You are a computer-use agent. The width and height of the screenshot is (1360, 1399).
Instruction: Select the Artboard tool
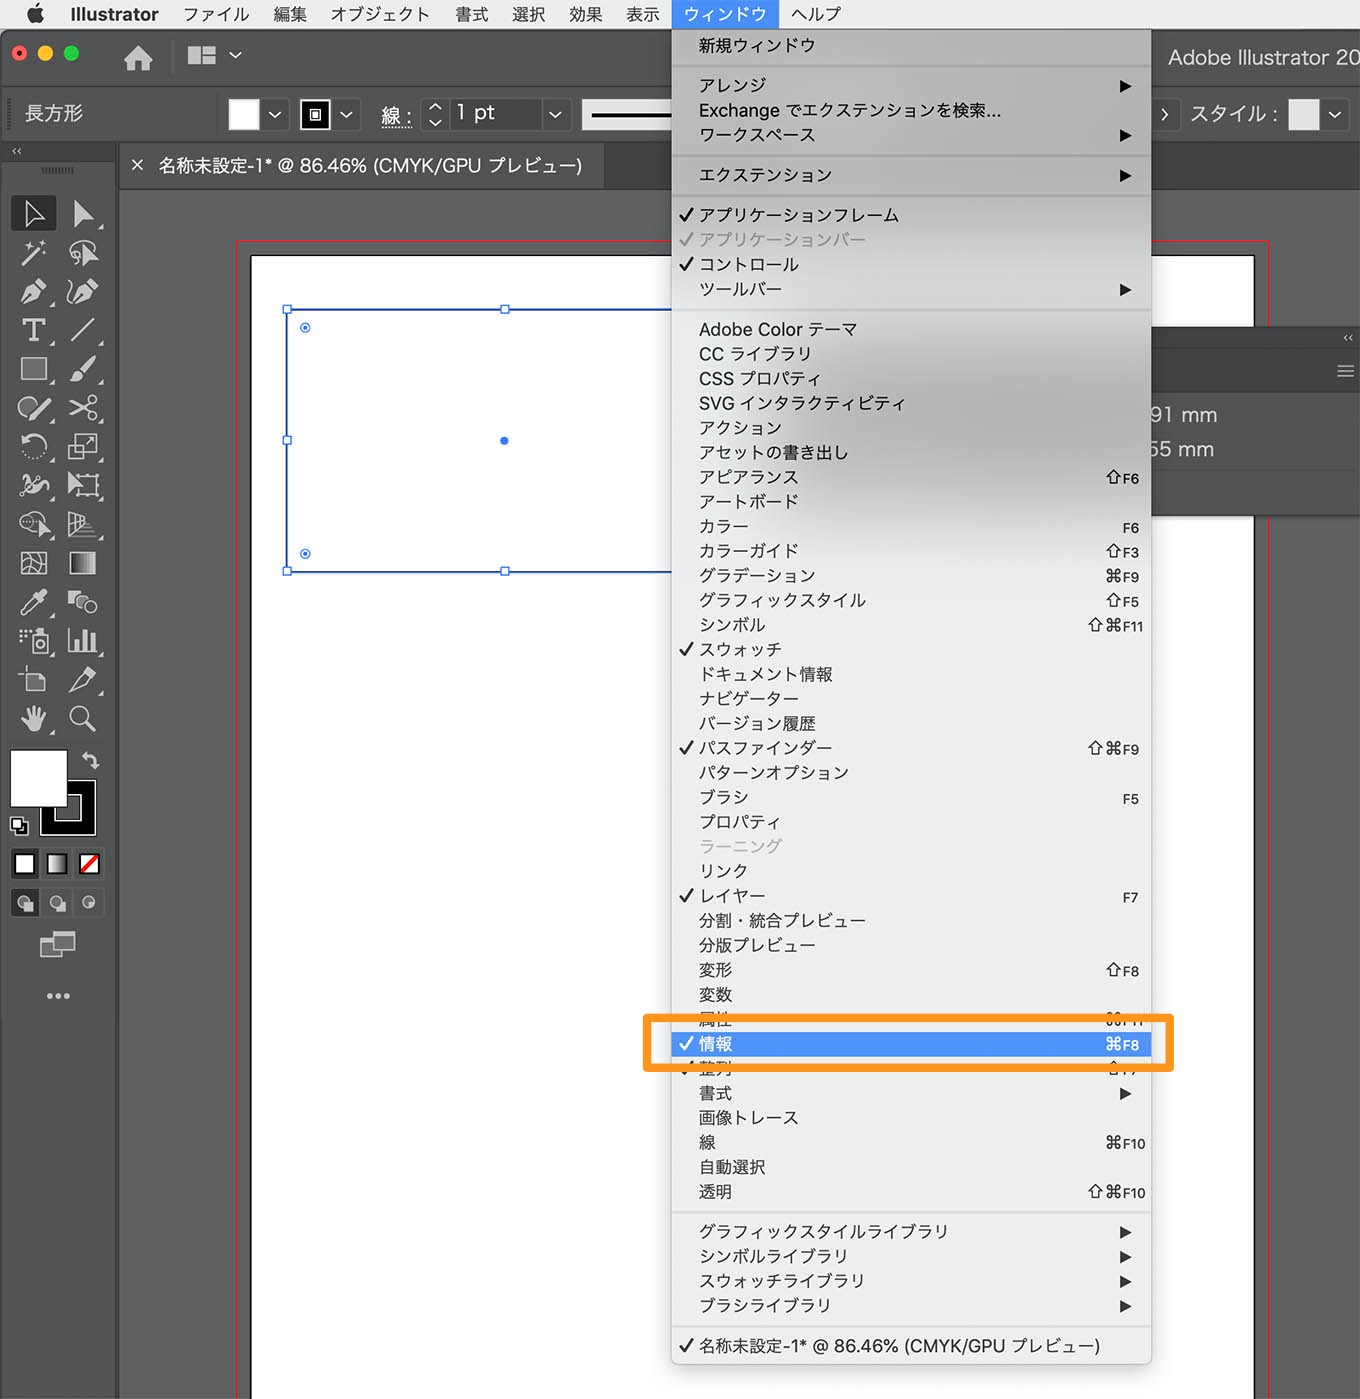tap(33, 680)
